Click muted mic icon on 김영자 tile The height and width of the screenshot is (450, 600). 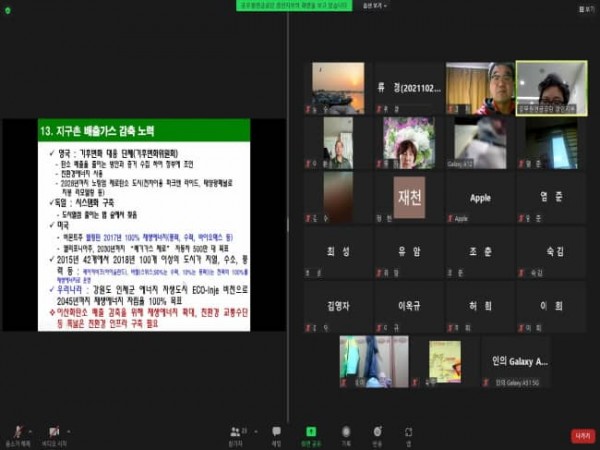click(308, 328)
